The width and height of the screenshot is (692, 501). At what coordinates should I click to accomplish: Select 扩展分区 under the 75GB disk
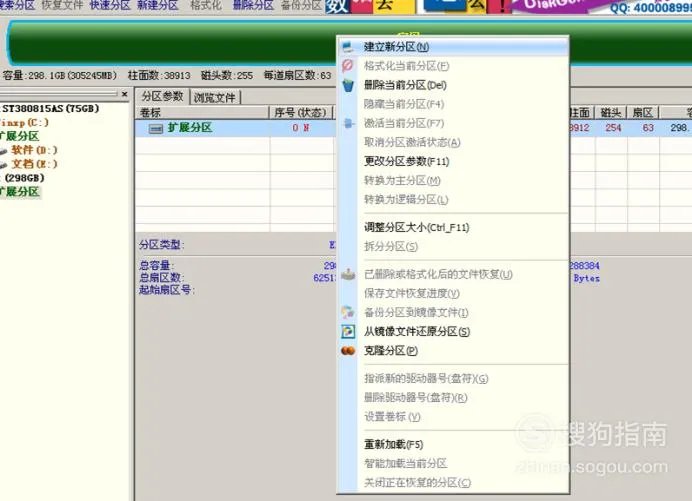tap(20, 136)
